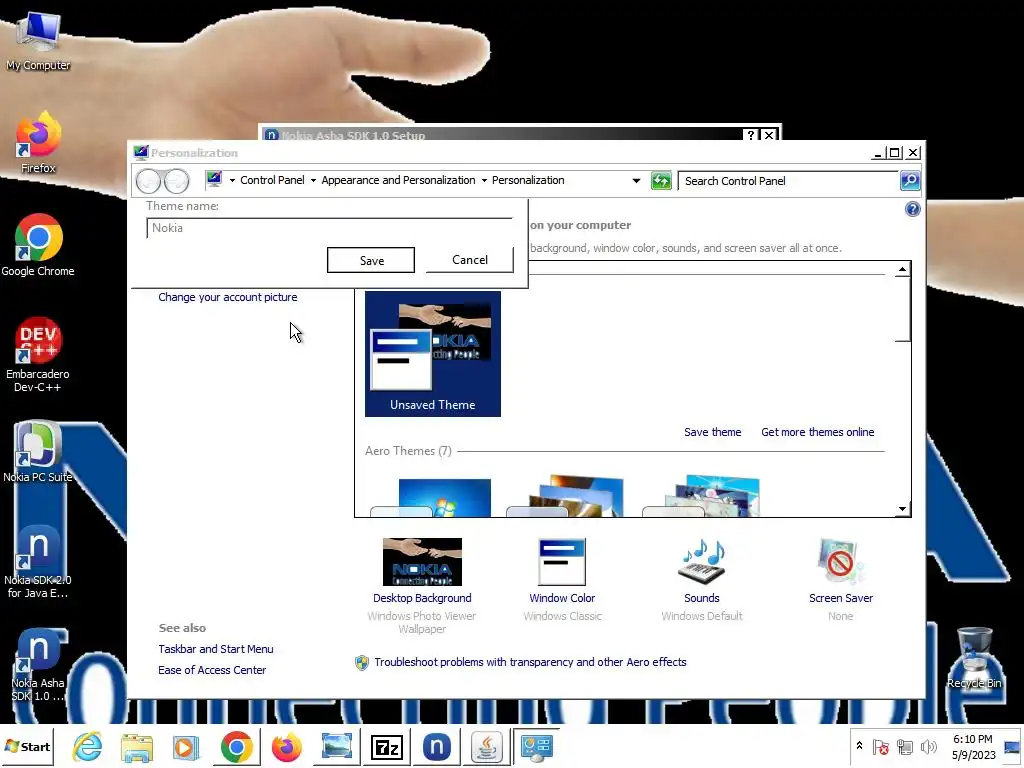Image resolution: width=1024 pixels, height=768 pixels.
Task: Click help button on Nokia Asha SDK Setup window
Action: coord(751,135)
